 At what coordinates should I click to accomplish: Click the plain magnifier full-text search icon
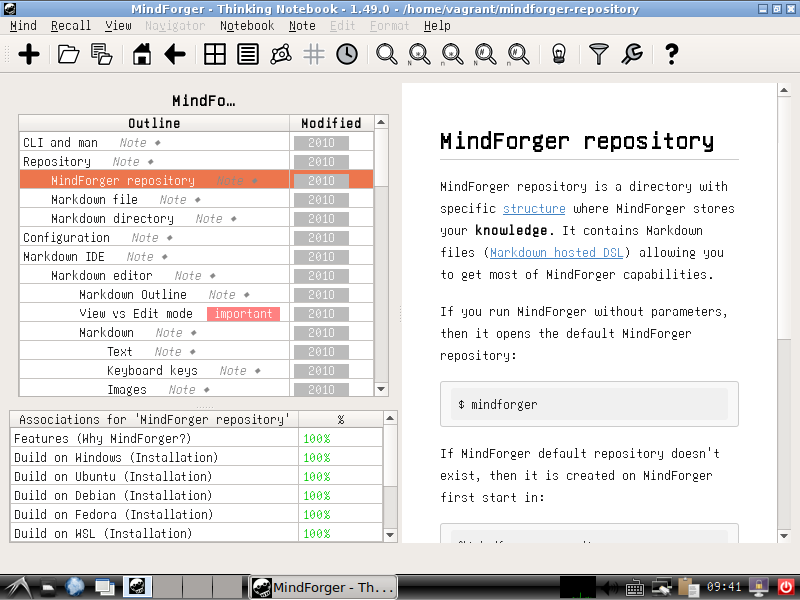(387, 54)
